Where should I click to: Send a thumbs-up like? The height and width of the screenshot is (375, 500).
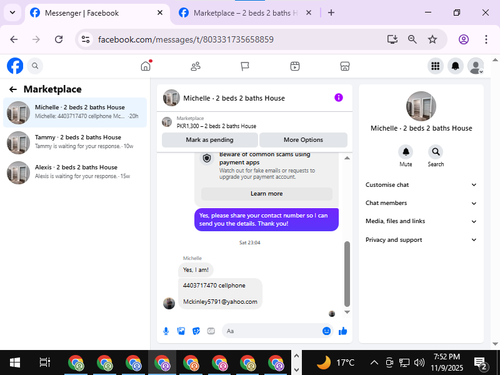point(343,331)
